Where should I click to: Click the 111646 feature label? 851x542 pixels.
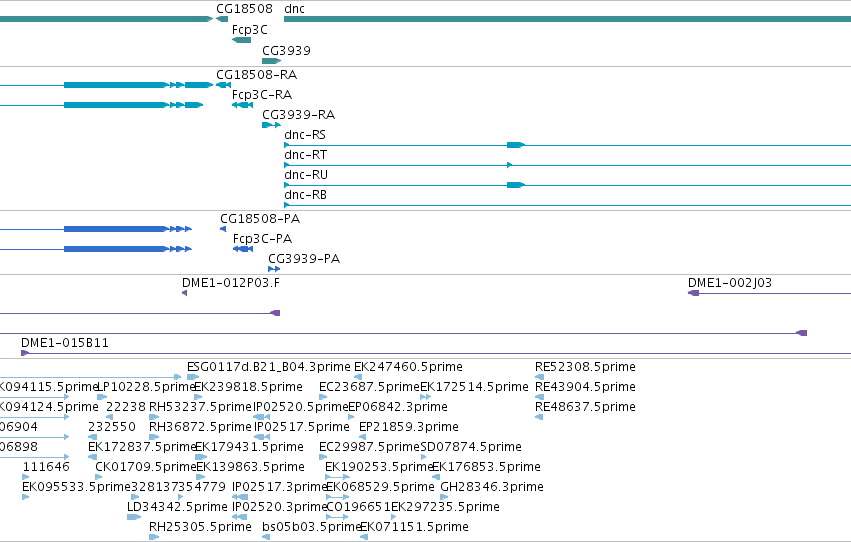coord(46,467)
